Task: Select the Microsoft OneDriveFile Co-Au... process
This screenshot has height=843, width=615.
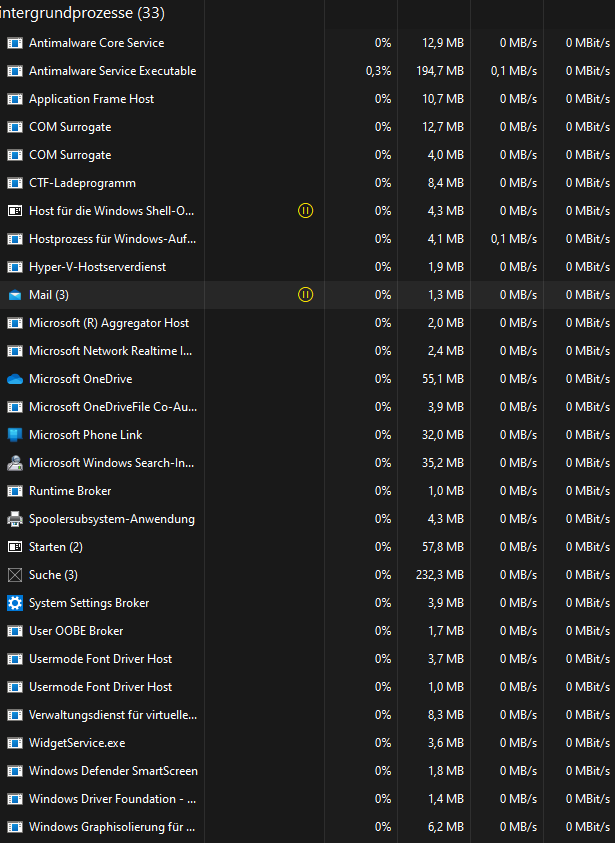Action: point(308,407)
